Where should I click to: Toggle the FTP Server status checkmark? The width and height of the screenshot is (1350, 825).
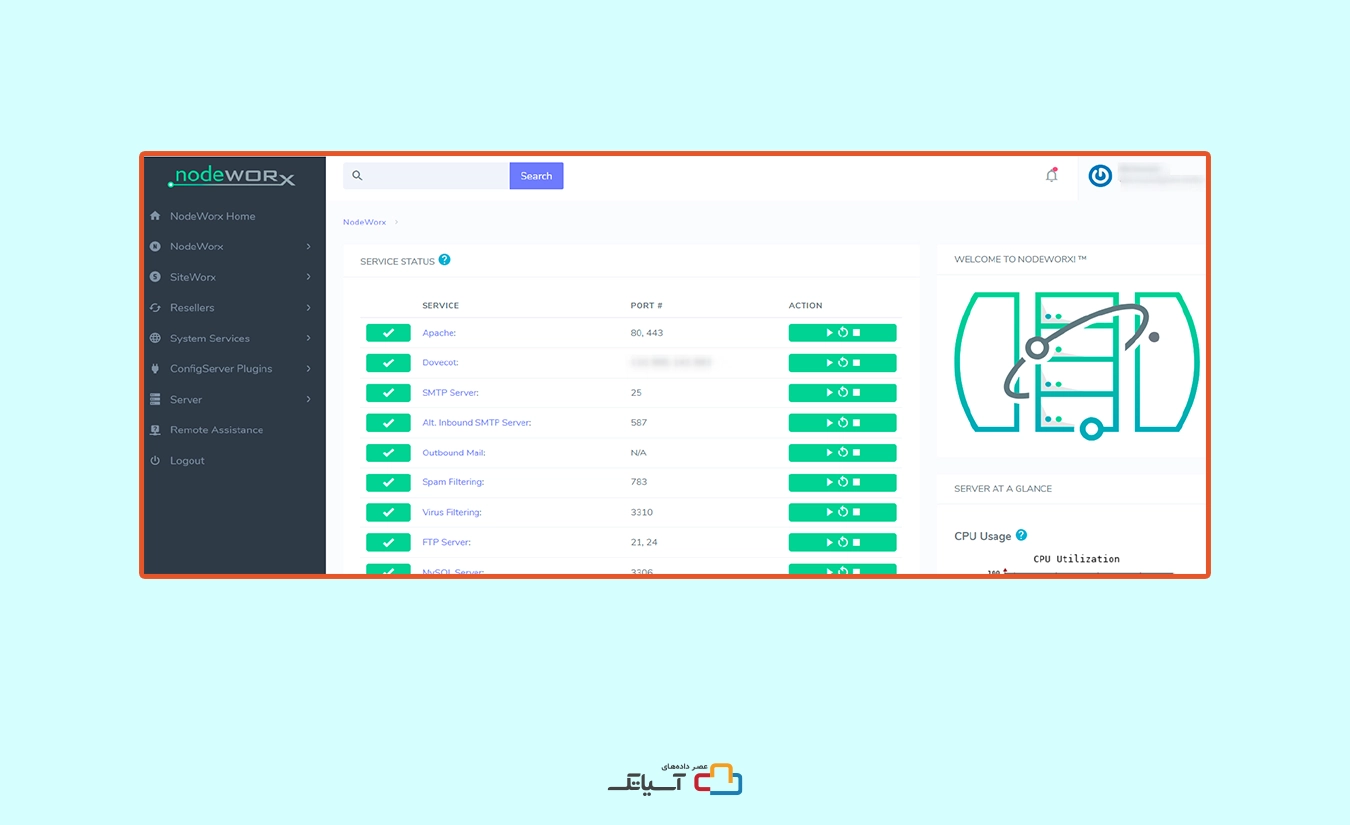pos(388,542)
